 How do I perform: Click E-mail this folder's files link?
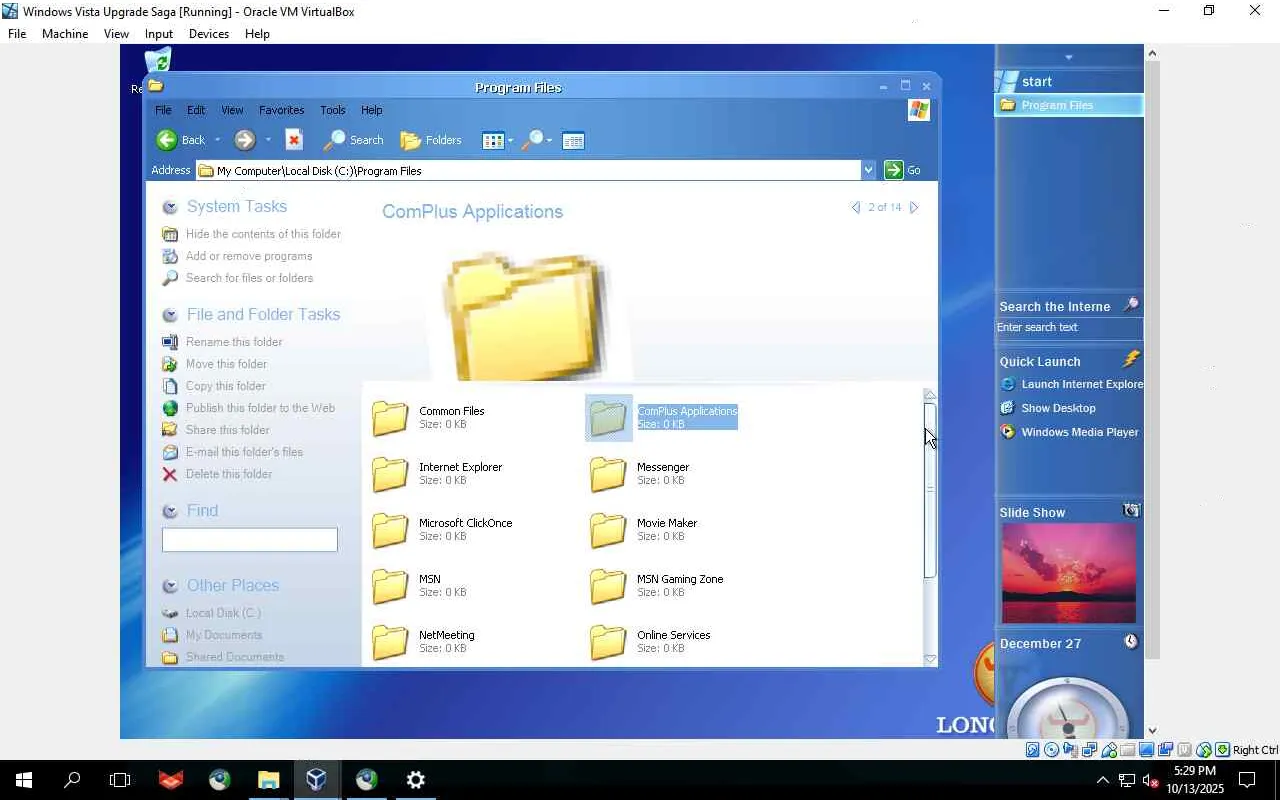click(x=244, y=452)
